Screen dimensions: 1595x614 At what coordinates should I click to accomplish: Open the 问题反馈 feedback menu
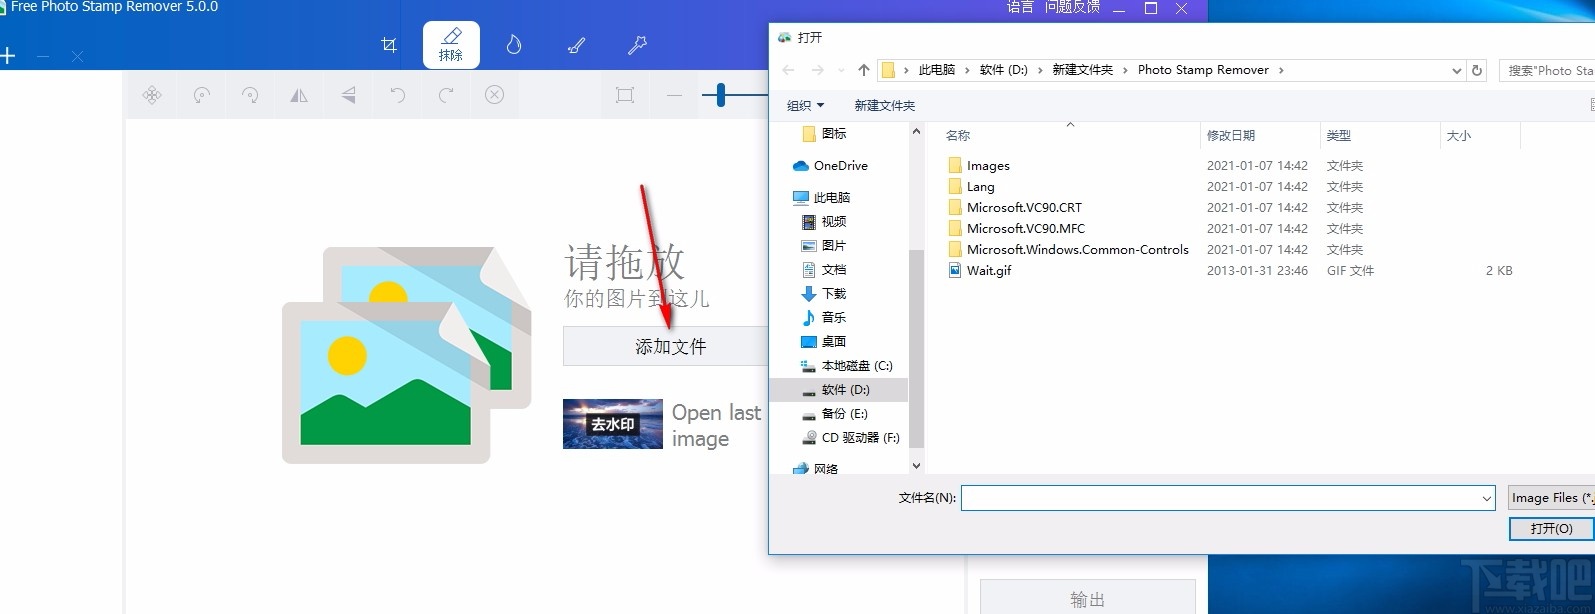pyautogui.click(x=1072, y=7)
